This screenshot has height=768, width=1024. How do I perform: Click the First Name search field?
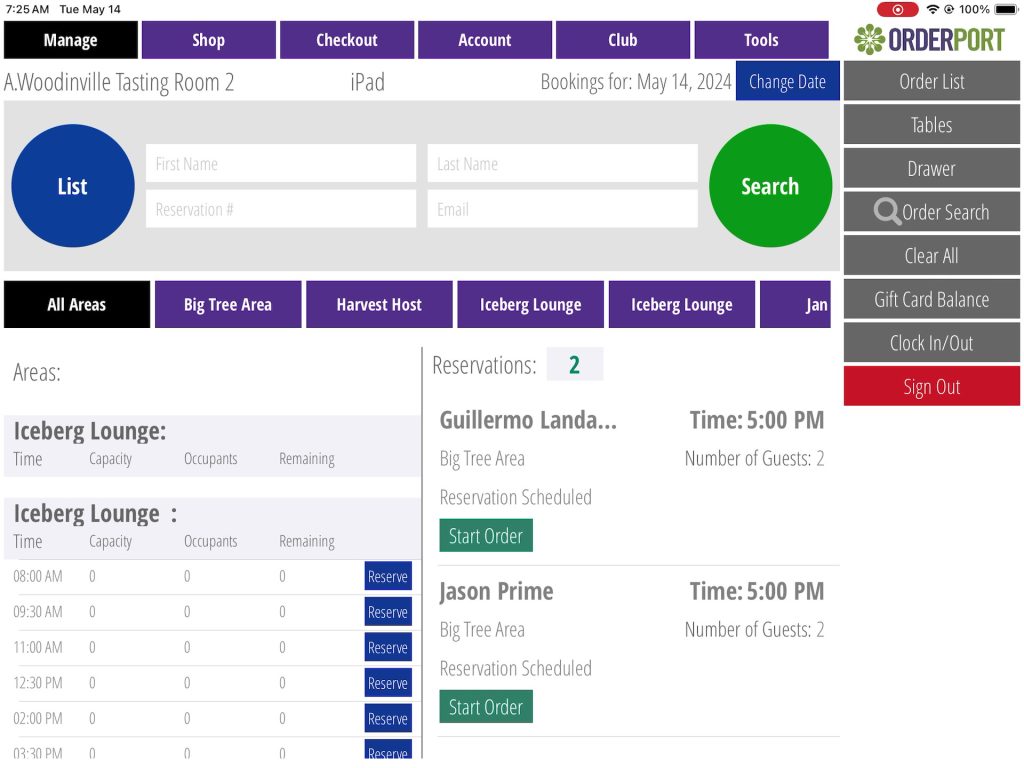point(280,164)
